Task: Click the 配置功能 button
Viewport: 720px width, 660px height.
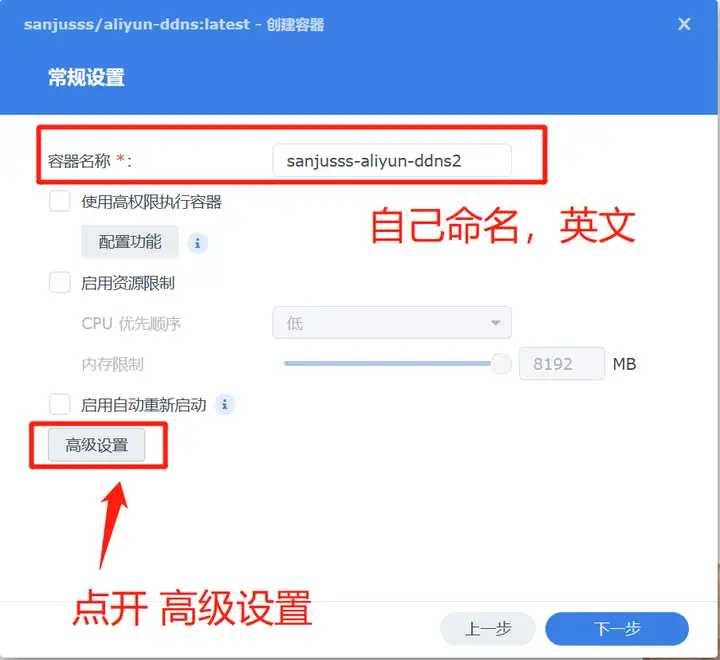Action: click(x=130, y=242)
